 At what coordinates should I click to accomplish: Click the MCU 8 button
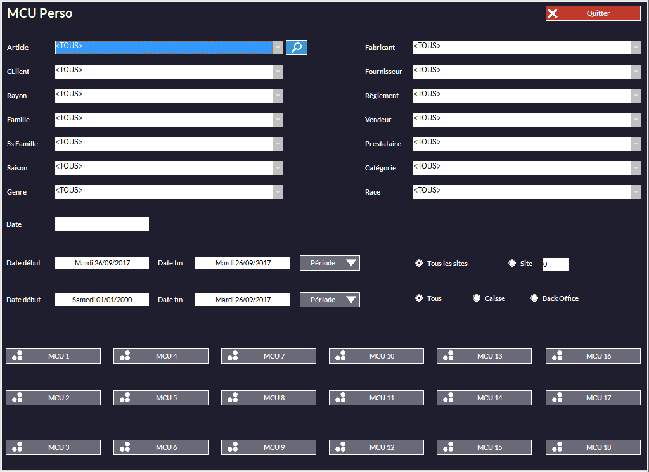(269, 398)
